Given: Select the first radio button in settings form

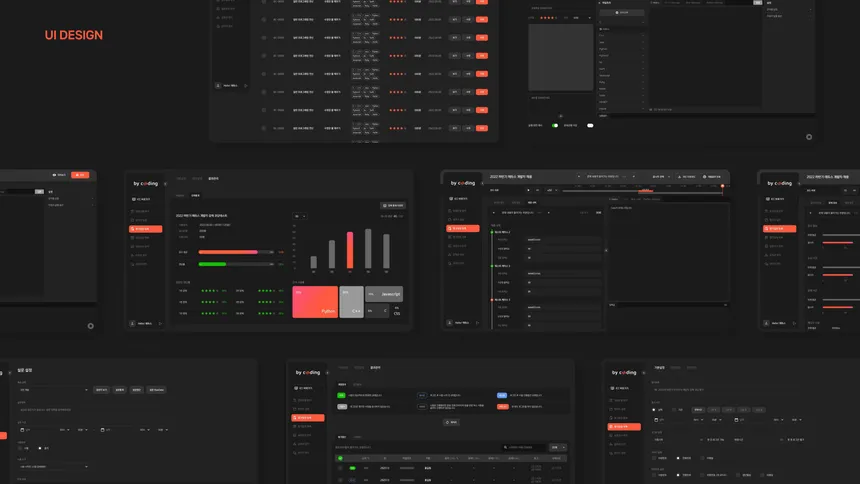Looking at the screenshot, I should (21, 448).
